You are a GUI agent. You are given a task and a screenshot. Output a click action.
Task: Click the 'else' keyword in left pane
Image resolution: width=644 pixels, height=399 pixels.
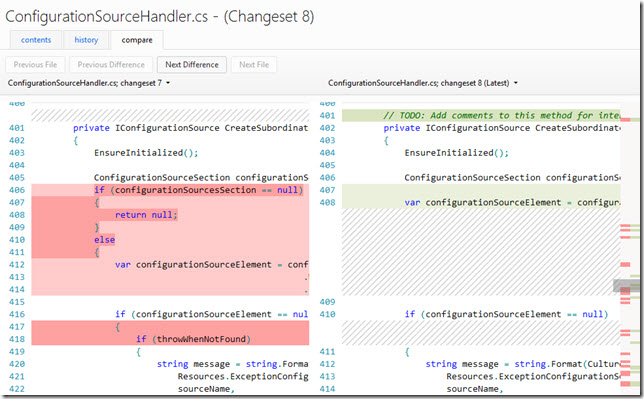(x=104, y=240)
